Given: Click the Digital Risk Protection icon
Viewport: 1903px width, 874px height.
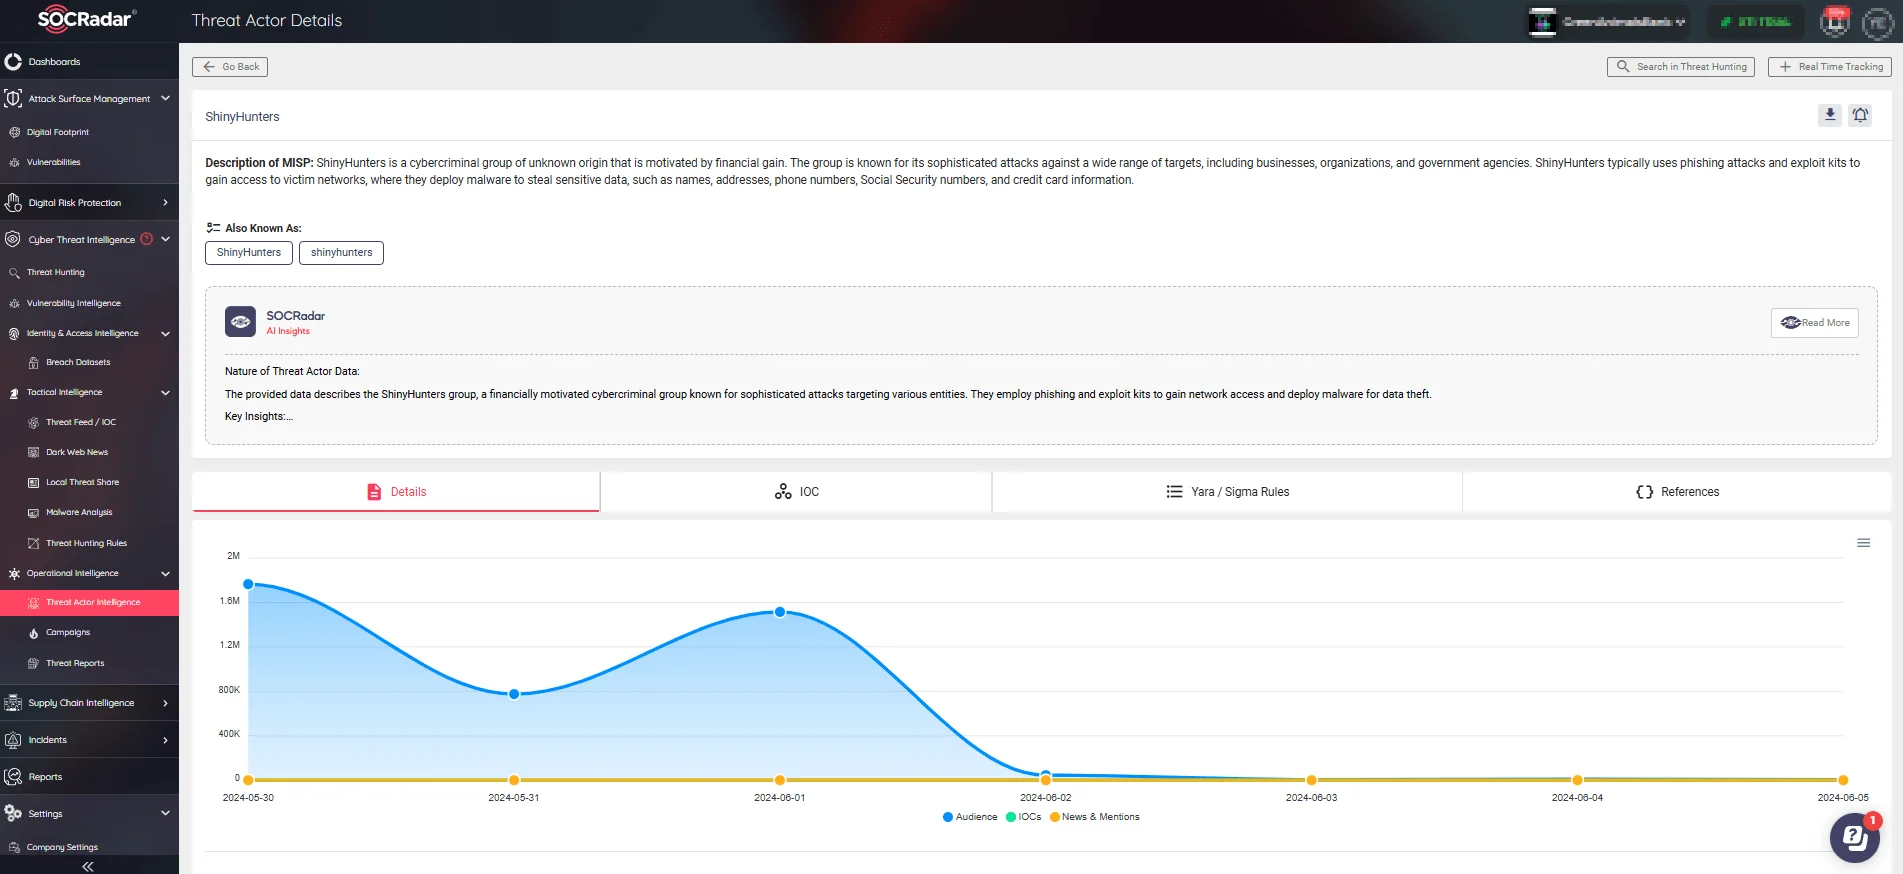Looking at the screenshot, I should tap(13, 203).
